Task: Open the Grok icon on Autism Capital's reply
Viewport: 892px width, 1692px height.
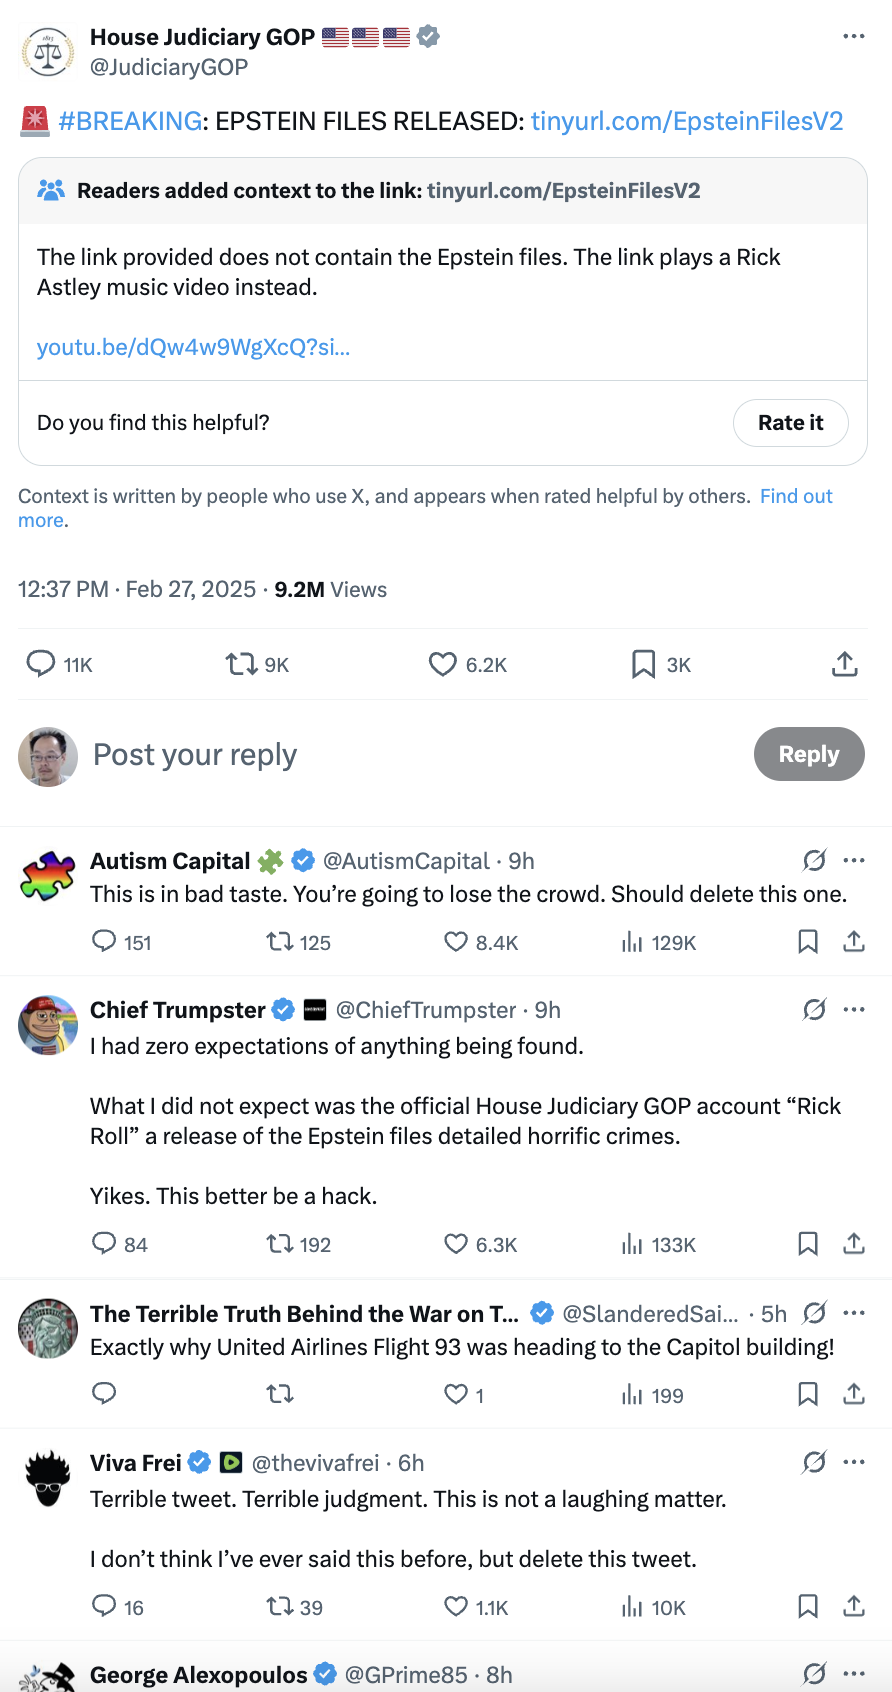Action: 814,861
